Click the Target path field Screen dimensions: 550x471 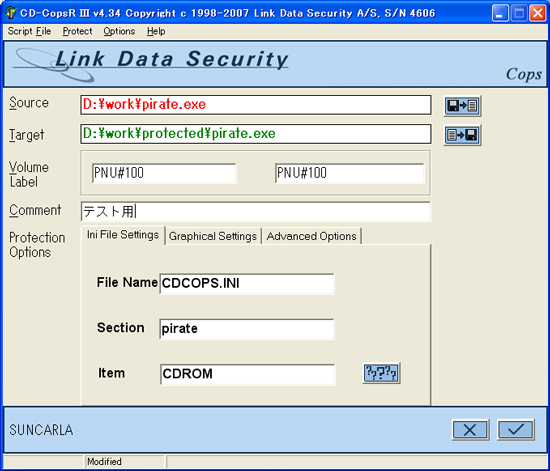click(x=256, y=134)
